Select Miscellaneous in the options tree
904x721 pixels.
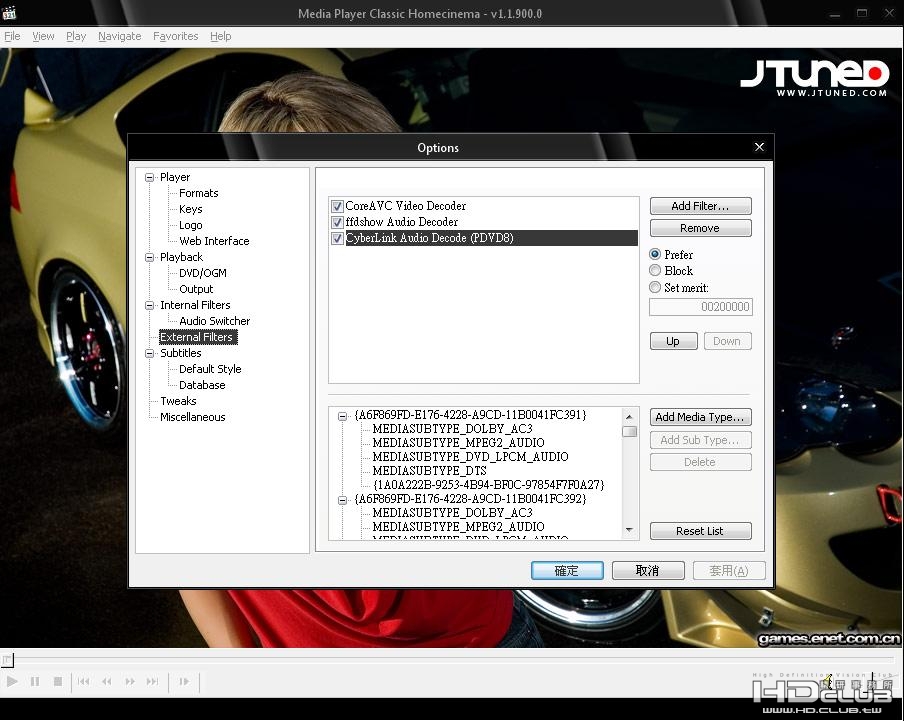pyautogui.click(x=193, y=417)
